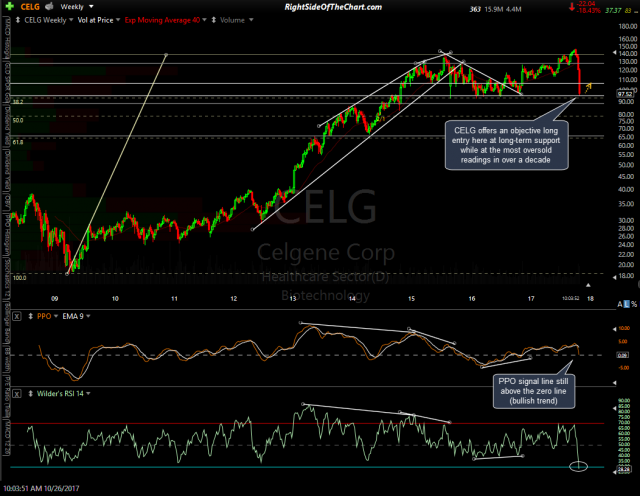Click the green plus add-chart icon
This screenshot has width=640, height=496.
(9, 7)
